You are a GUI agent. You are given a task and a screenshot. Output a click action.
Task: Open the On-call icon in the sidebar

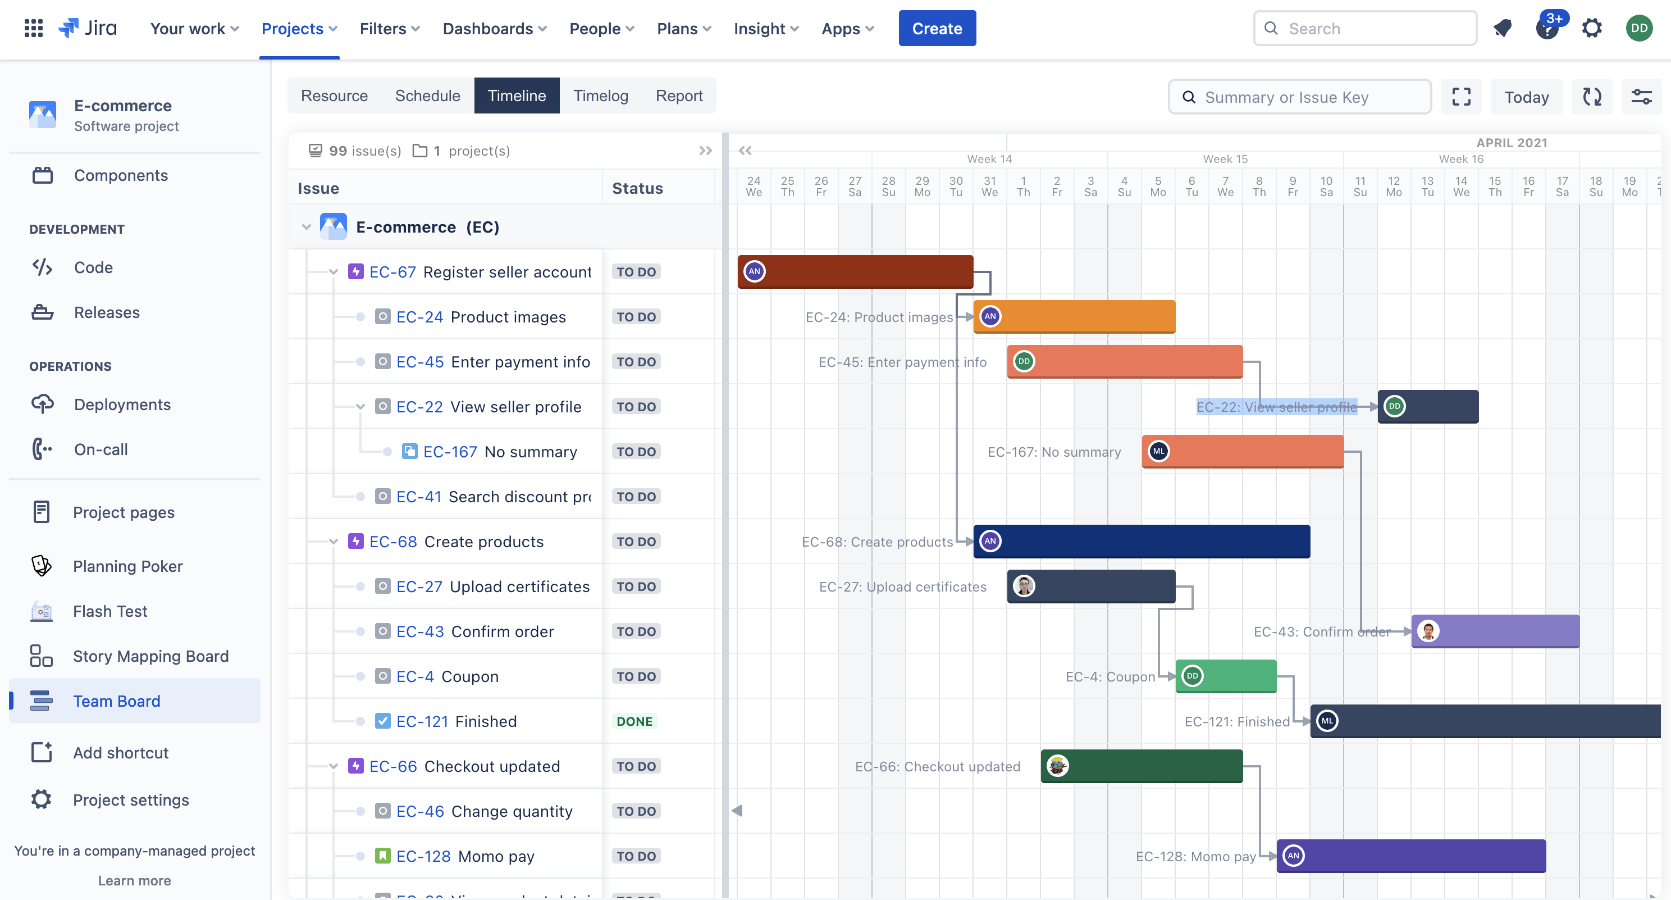click(x=42, y=449)
